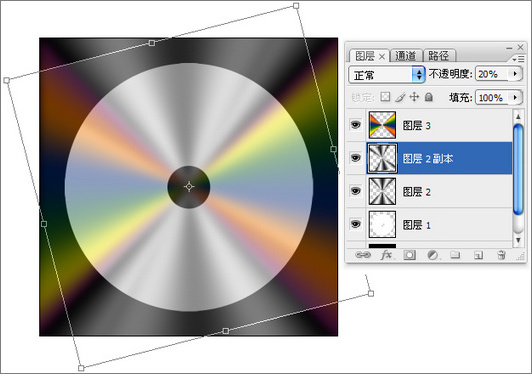Expand the opacity 20% slider arrow
The height and width of the screenshot is (374, 532).
coord(515,74)
